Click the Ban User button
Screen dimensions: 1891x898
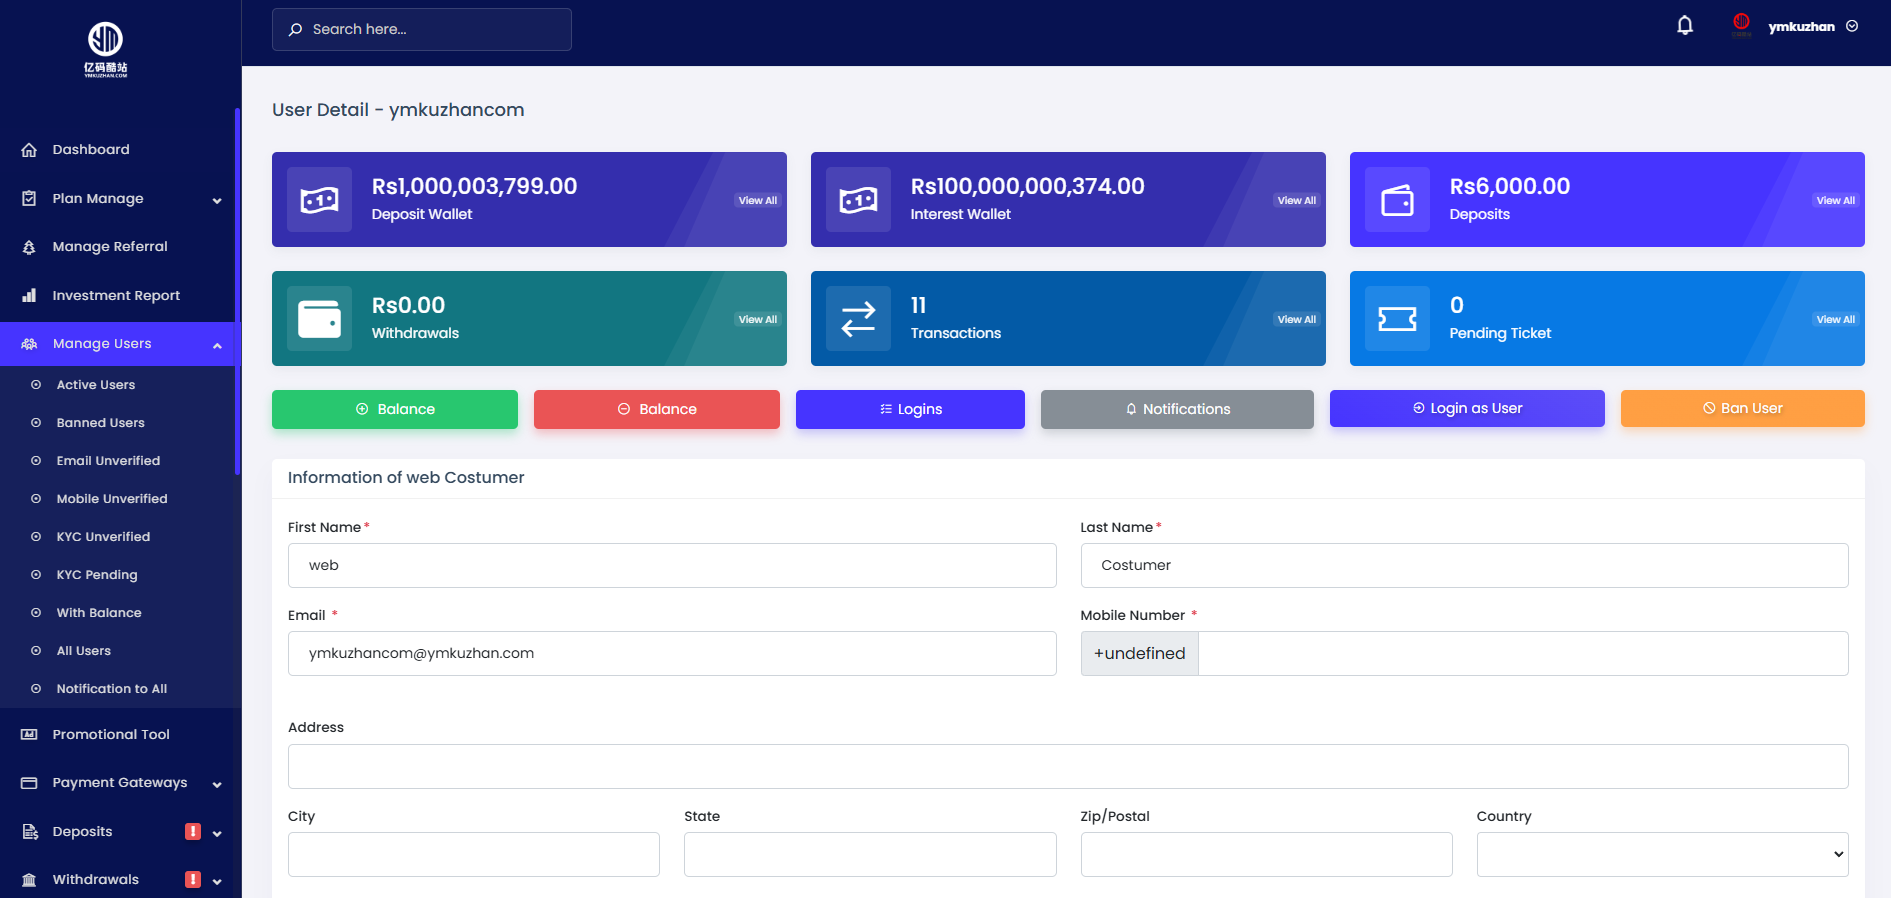coord(1742,408)
